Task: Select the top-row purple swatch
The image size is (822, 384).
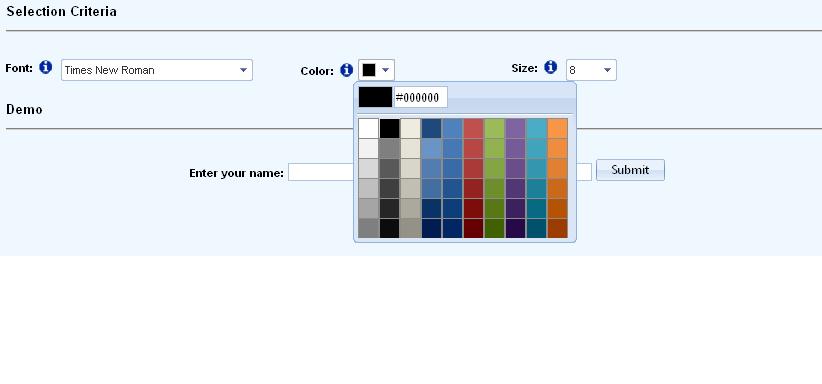Action: [x=515, y=129]
